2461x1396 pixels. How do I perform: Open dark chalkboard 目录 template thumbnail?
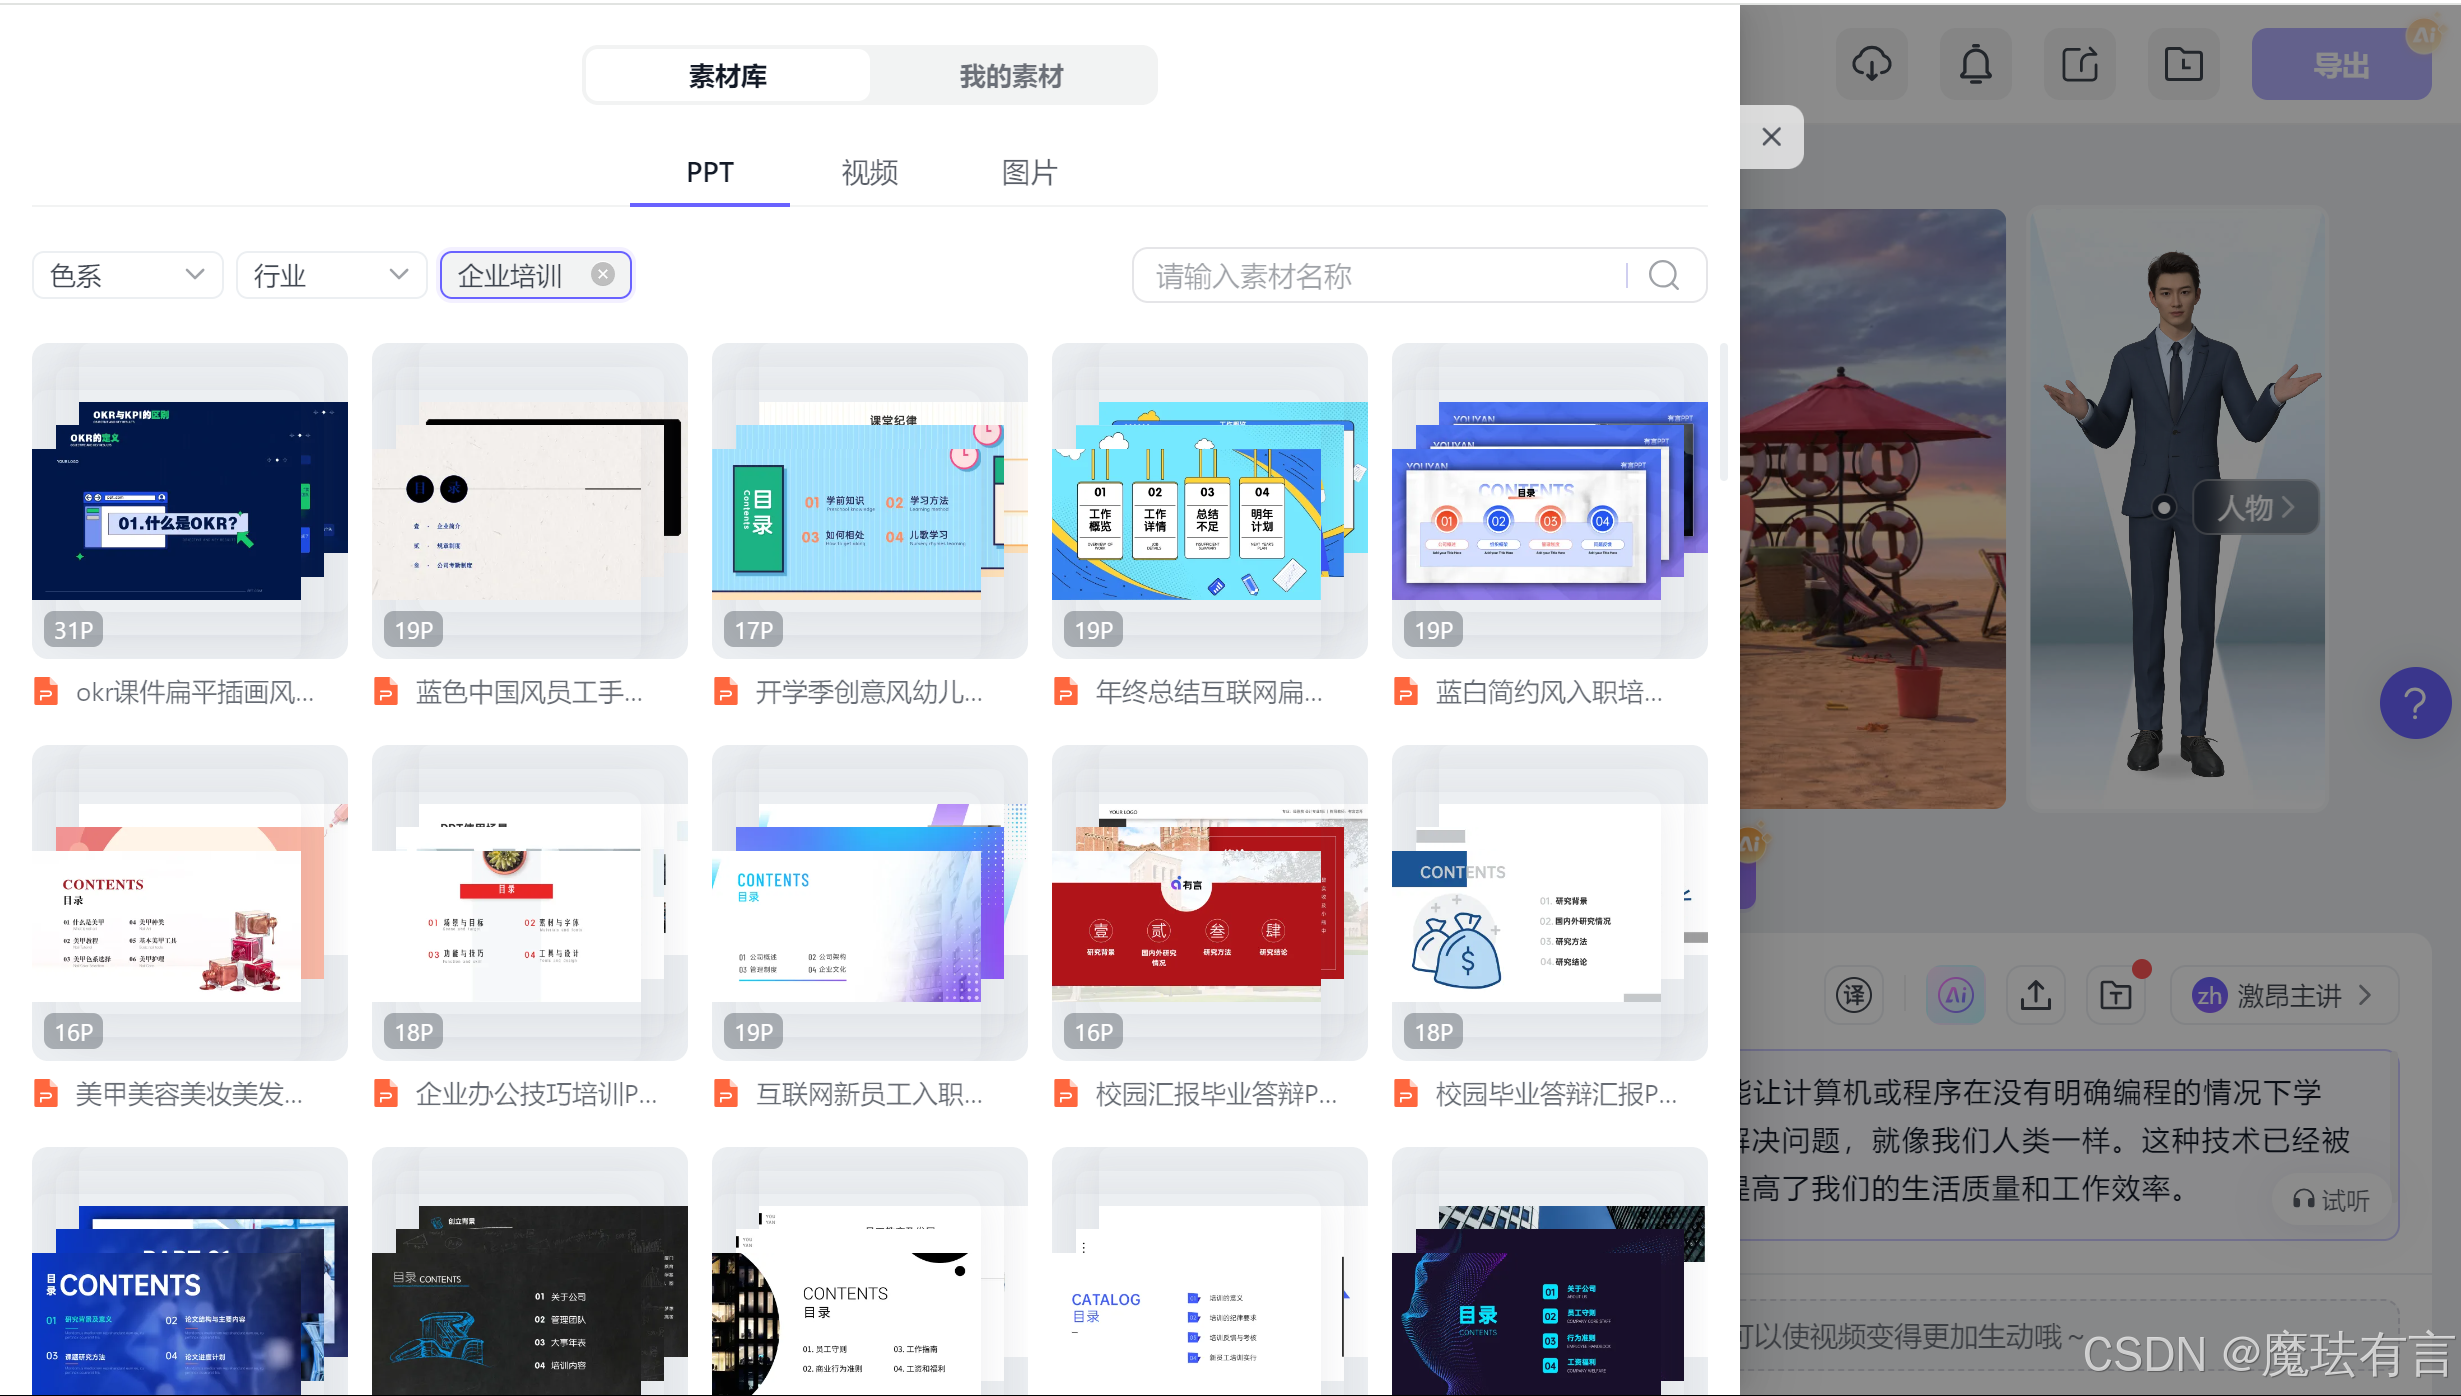click(530, 1272)
